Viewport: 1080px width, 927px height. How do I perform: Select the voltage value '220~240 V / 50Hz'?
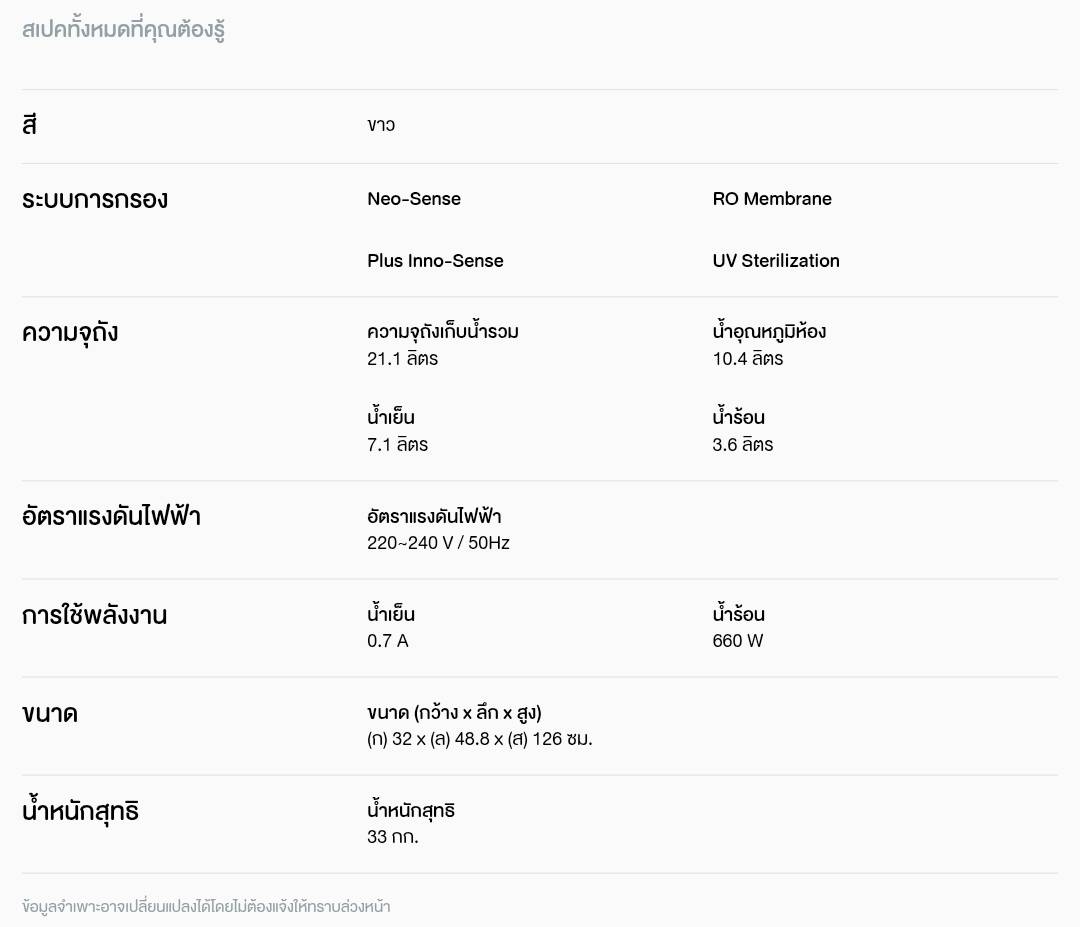pyautogui.click(x=438, y=543)
